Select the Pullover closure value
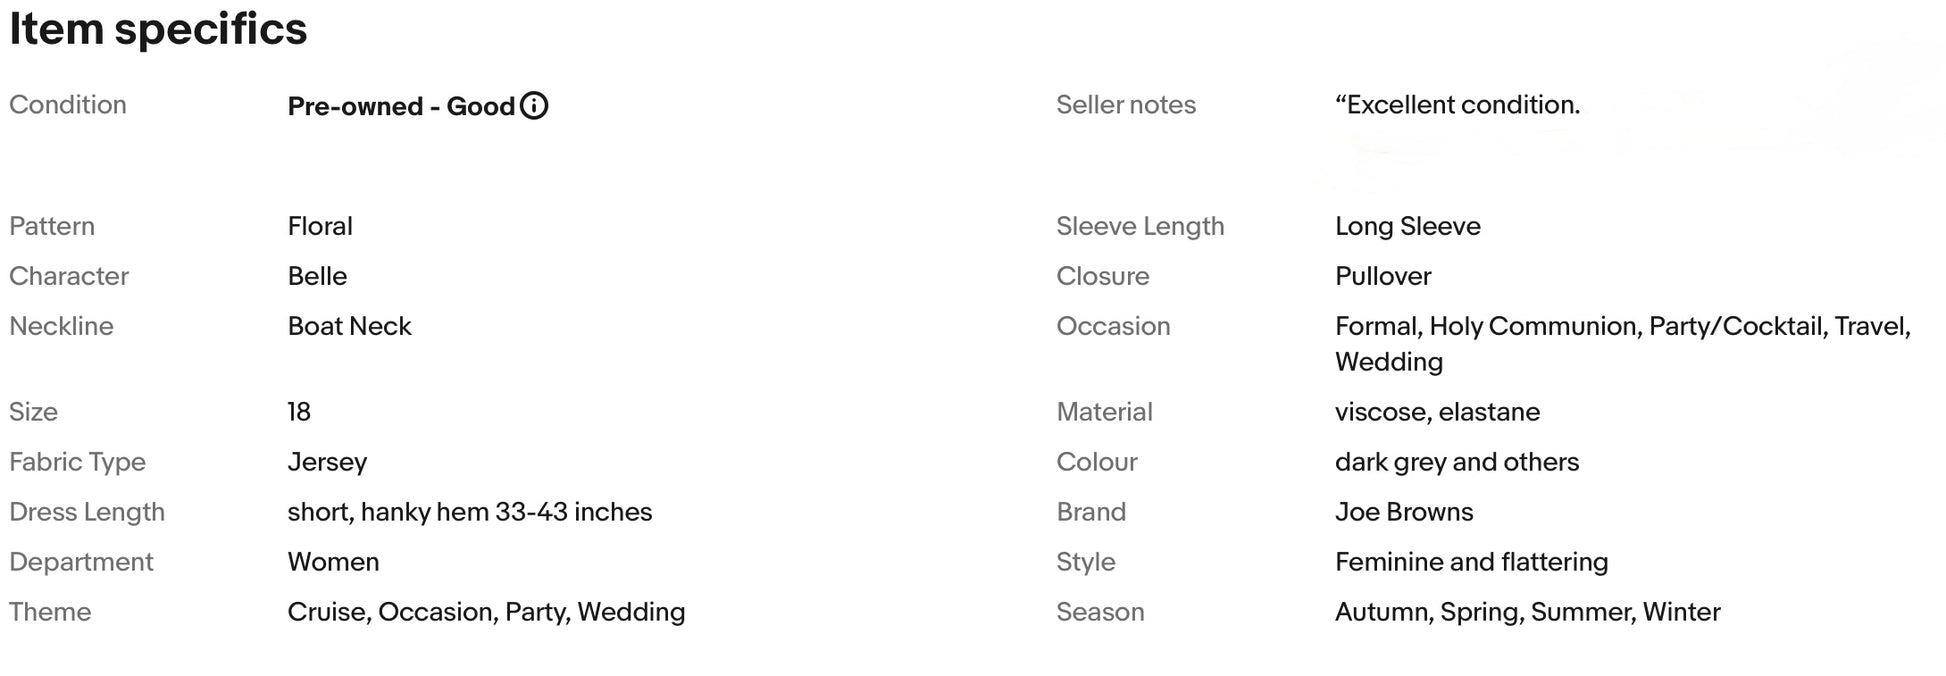The image size is (1946, 676). tap(1383, 276)
